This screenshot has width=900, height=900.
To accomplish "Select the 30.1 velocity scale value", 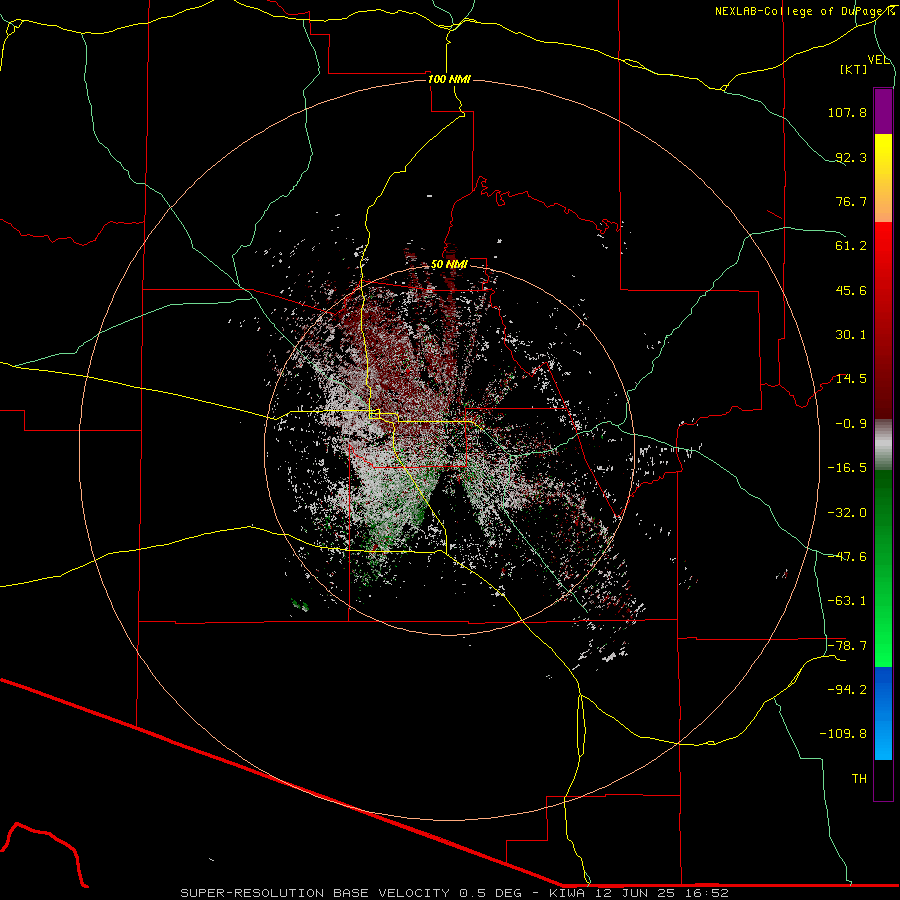I will point(851,335).
